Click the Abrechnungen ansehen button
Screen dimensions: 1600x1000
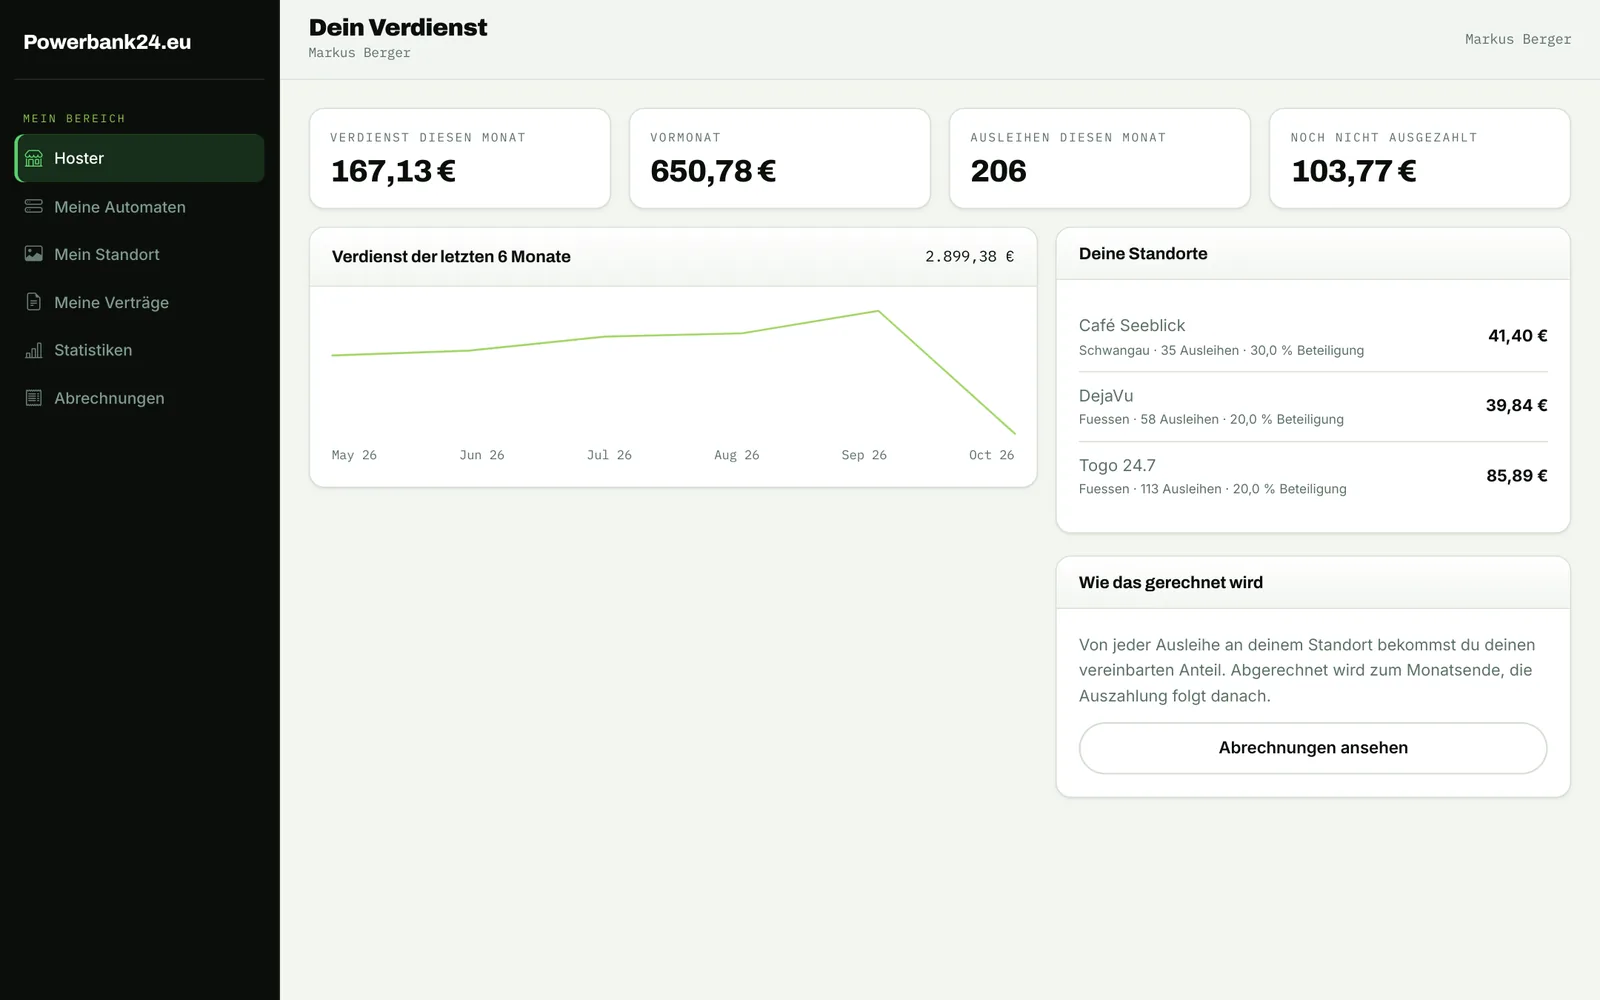tap(1313, 748)
